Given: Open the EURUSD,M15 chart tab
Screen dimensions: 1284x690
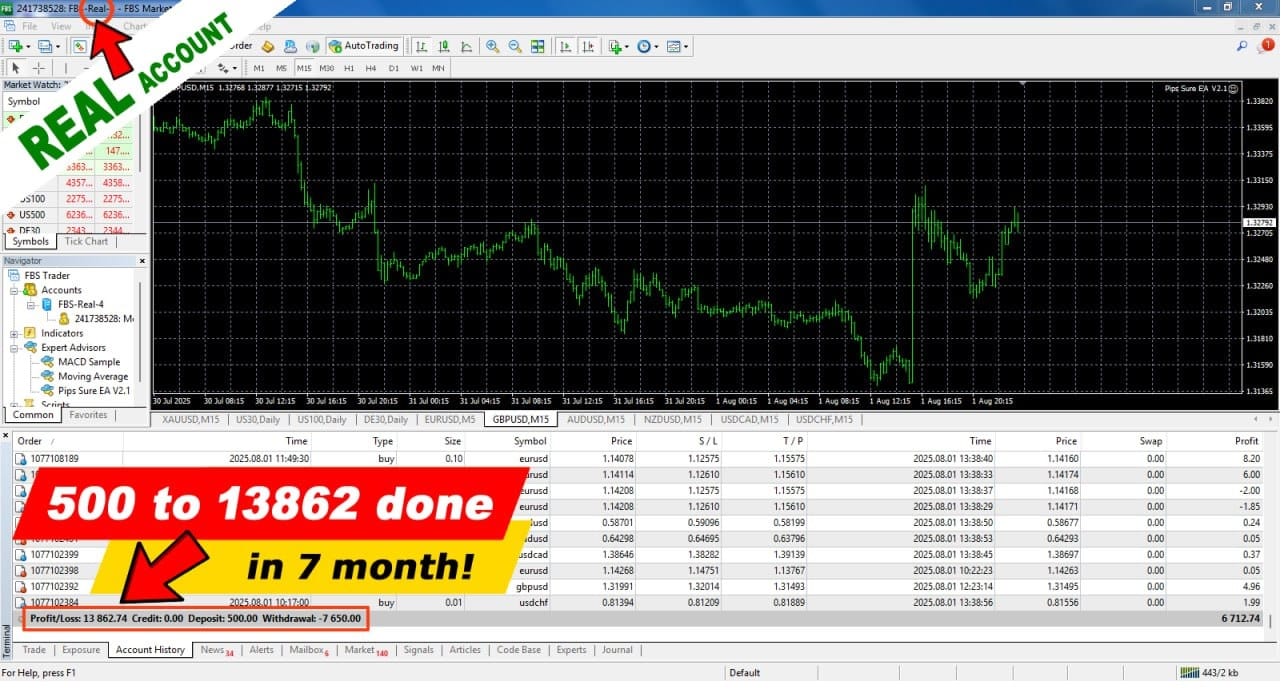Looking at the screenshot, I should coord(447,420).
